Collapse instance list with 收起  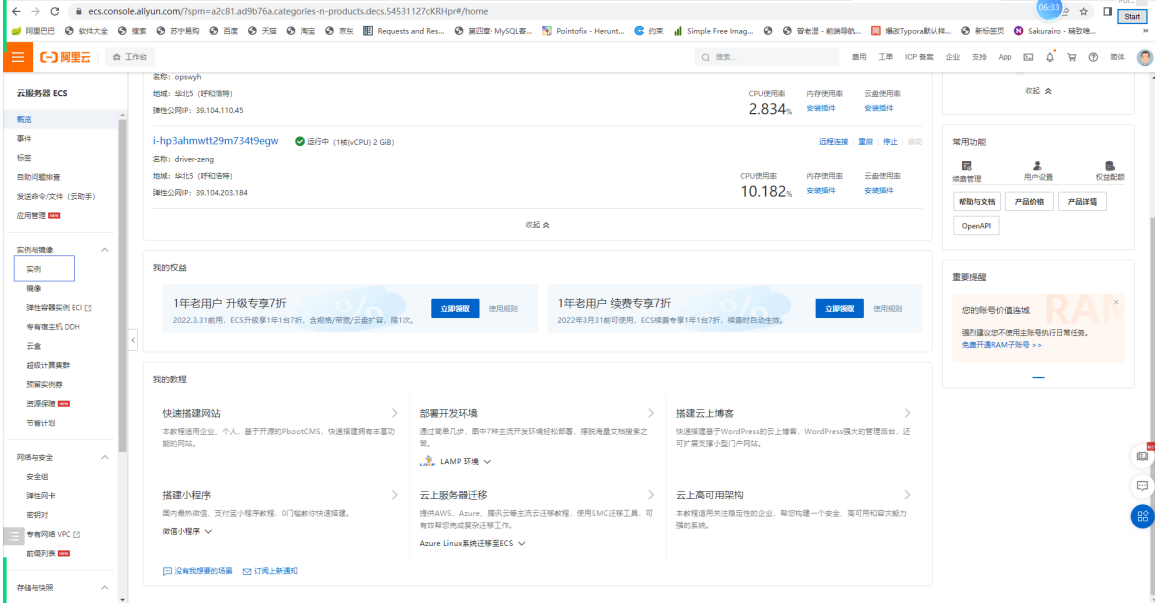(537, 225)
